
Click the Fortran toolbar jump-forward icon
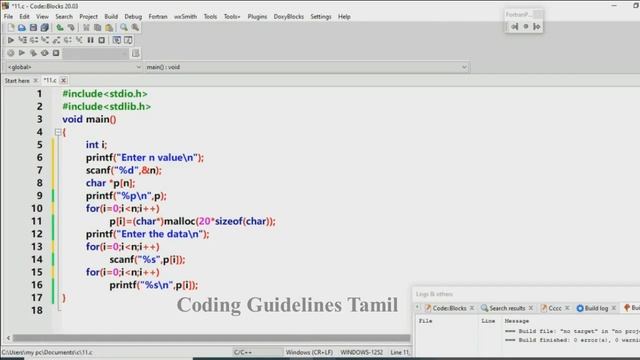pos(537,27)
